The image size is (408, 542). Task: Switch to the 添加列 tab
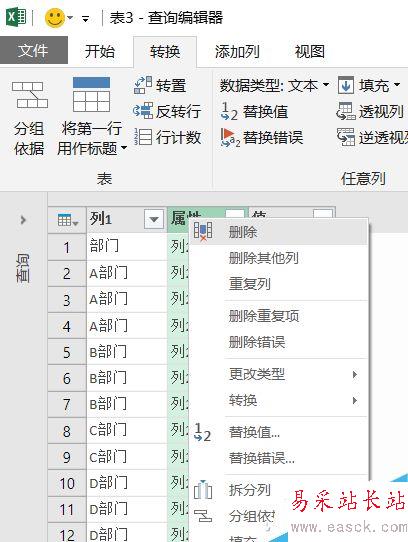[237, 52]
